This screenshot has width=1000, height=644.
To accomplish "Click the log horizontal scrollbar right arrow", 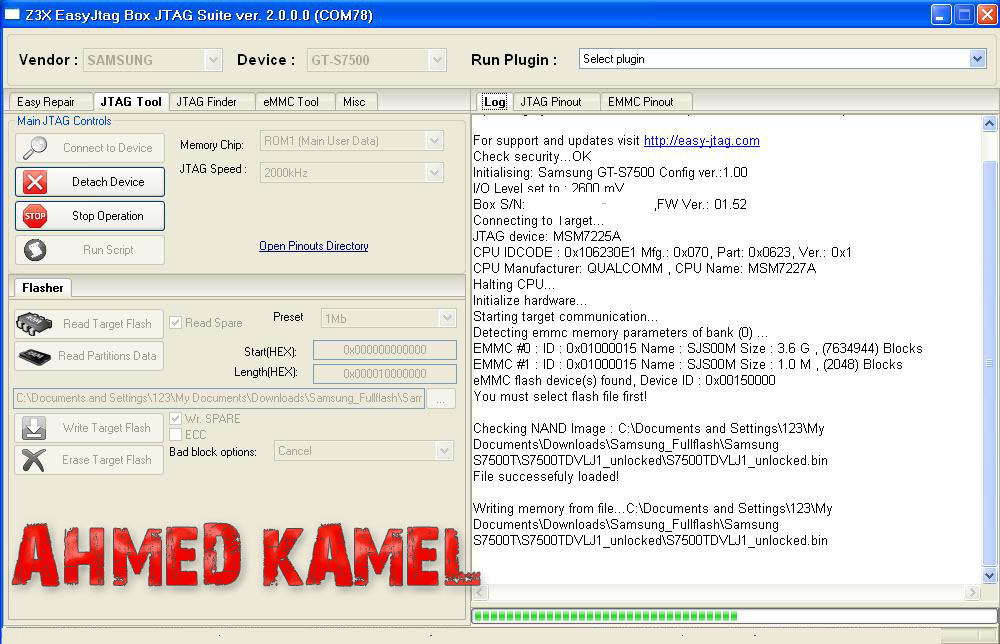I will 973,592.
